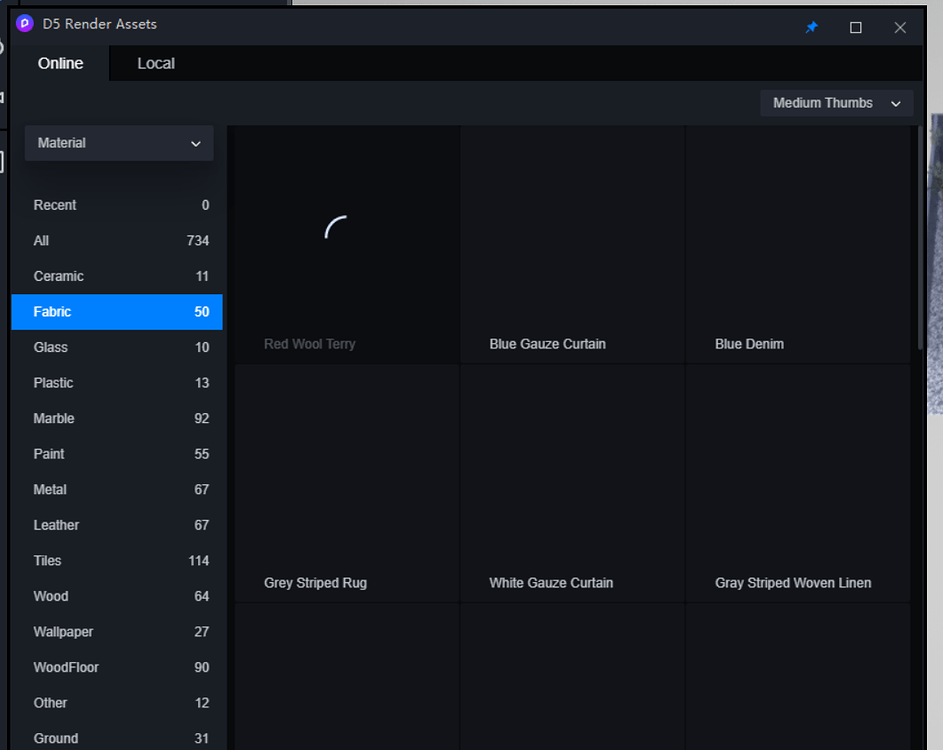
Task: Select the All materials category
Action: pos(117,241)
